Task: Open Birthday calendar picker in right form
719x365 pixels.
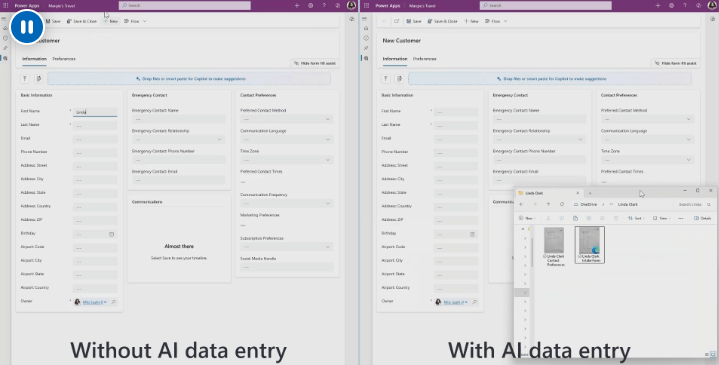Action: point(472,234)
